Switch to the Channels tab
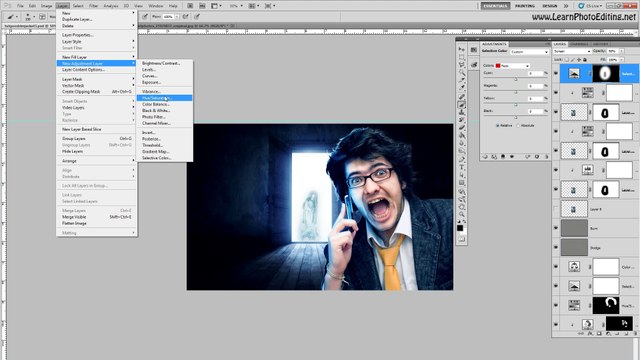 pos(578,44)
